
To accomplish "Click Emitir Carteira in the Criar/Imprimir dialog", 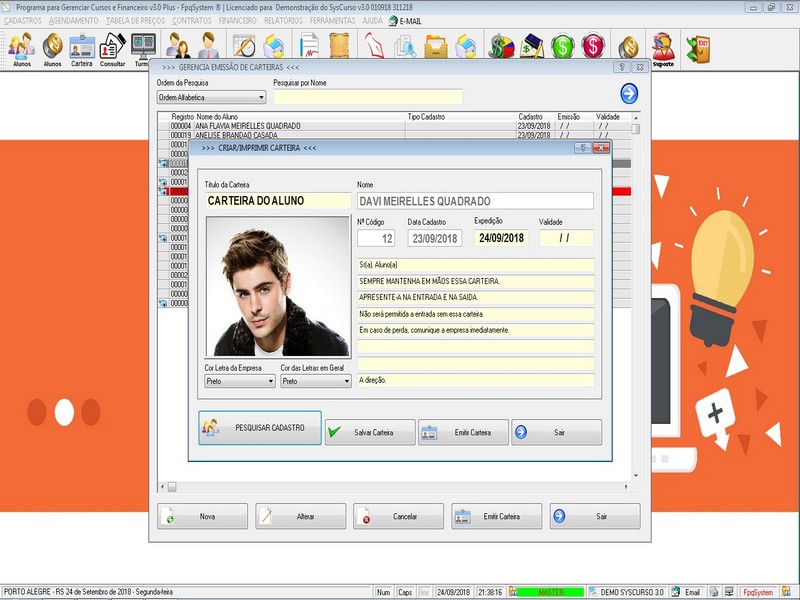I will coord(463,432).
